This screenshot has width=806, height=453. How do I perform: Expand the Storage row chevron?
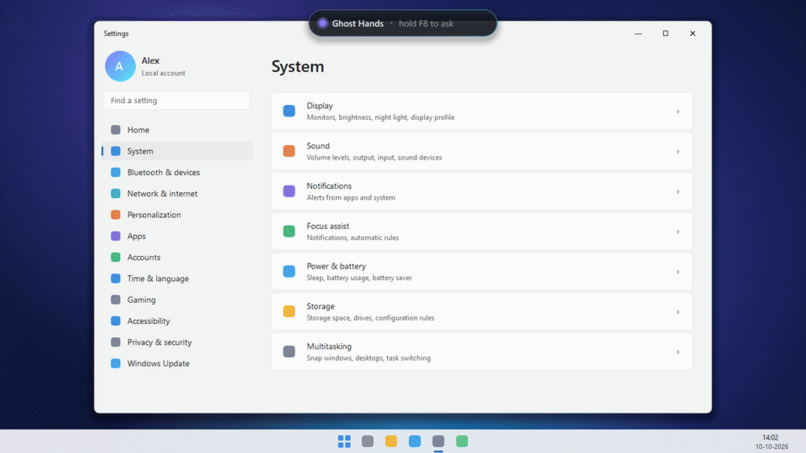(x=677, y=312)
